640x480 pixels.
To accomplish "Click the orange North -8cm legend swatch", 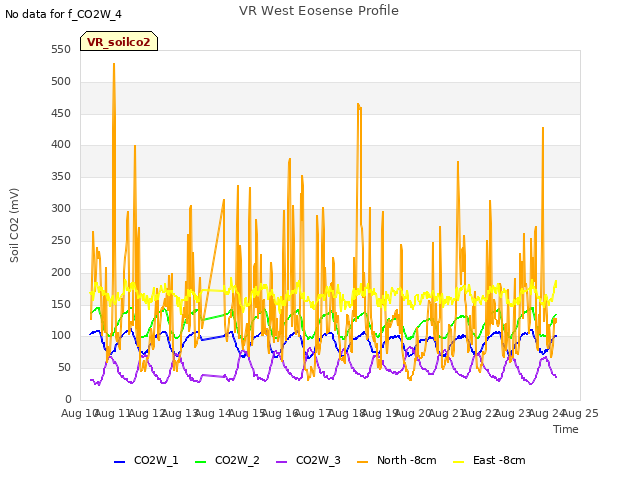I will pos(362,462).
